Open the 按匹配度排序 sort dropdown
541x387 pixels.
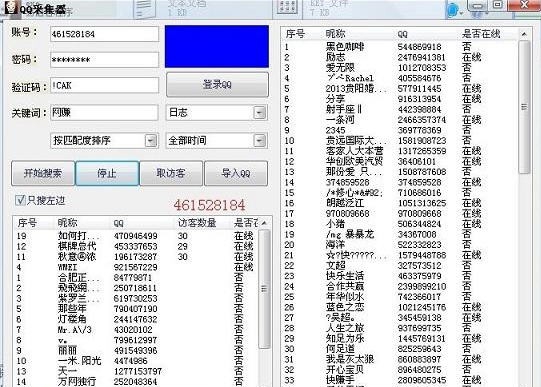point(104,140)
